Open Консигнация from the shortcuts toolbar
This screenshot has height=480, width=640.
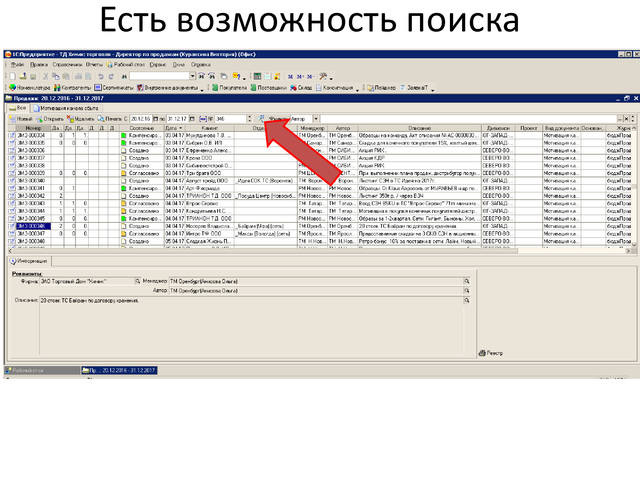[x=335, y=87]
